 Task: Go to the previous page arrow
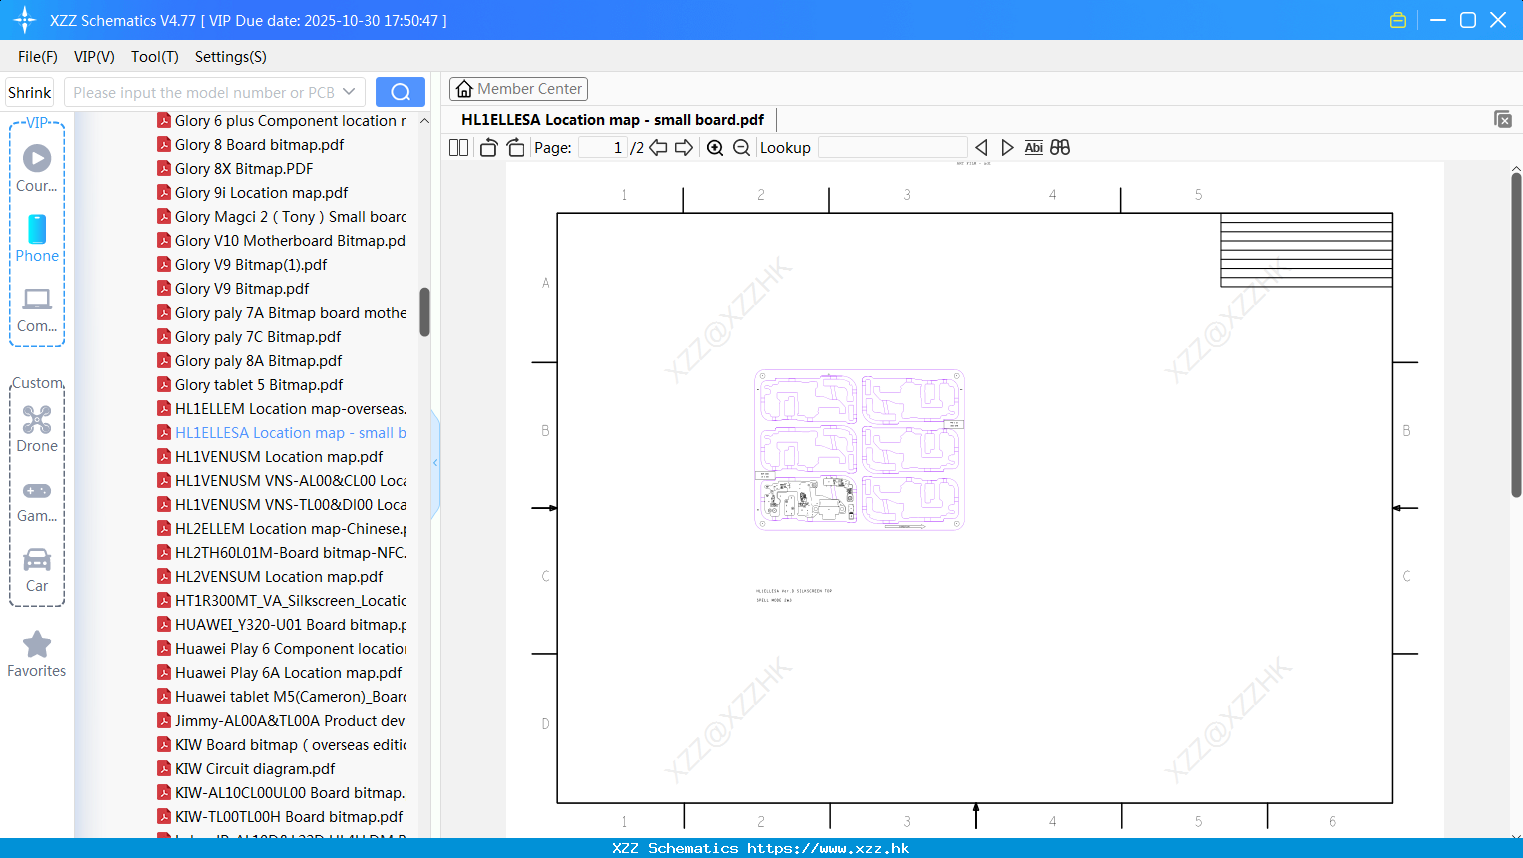click(x=658, y=148)
